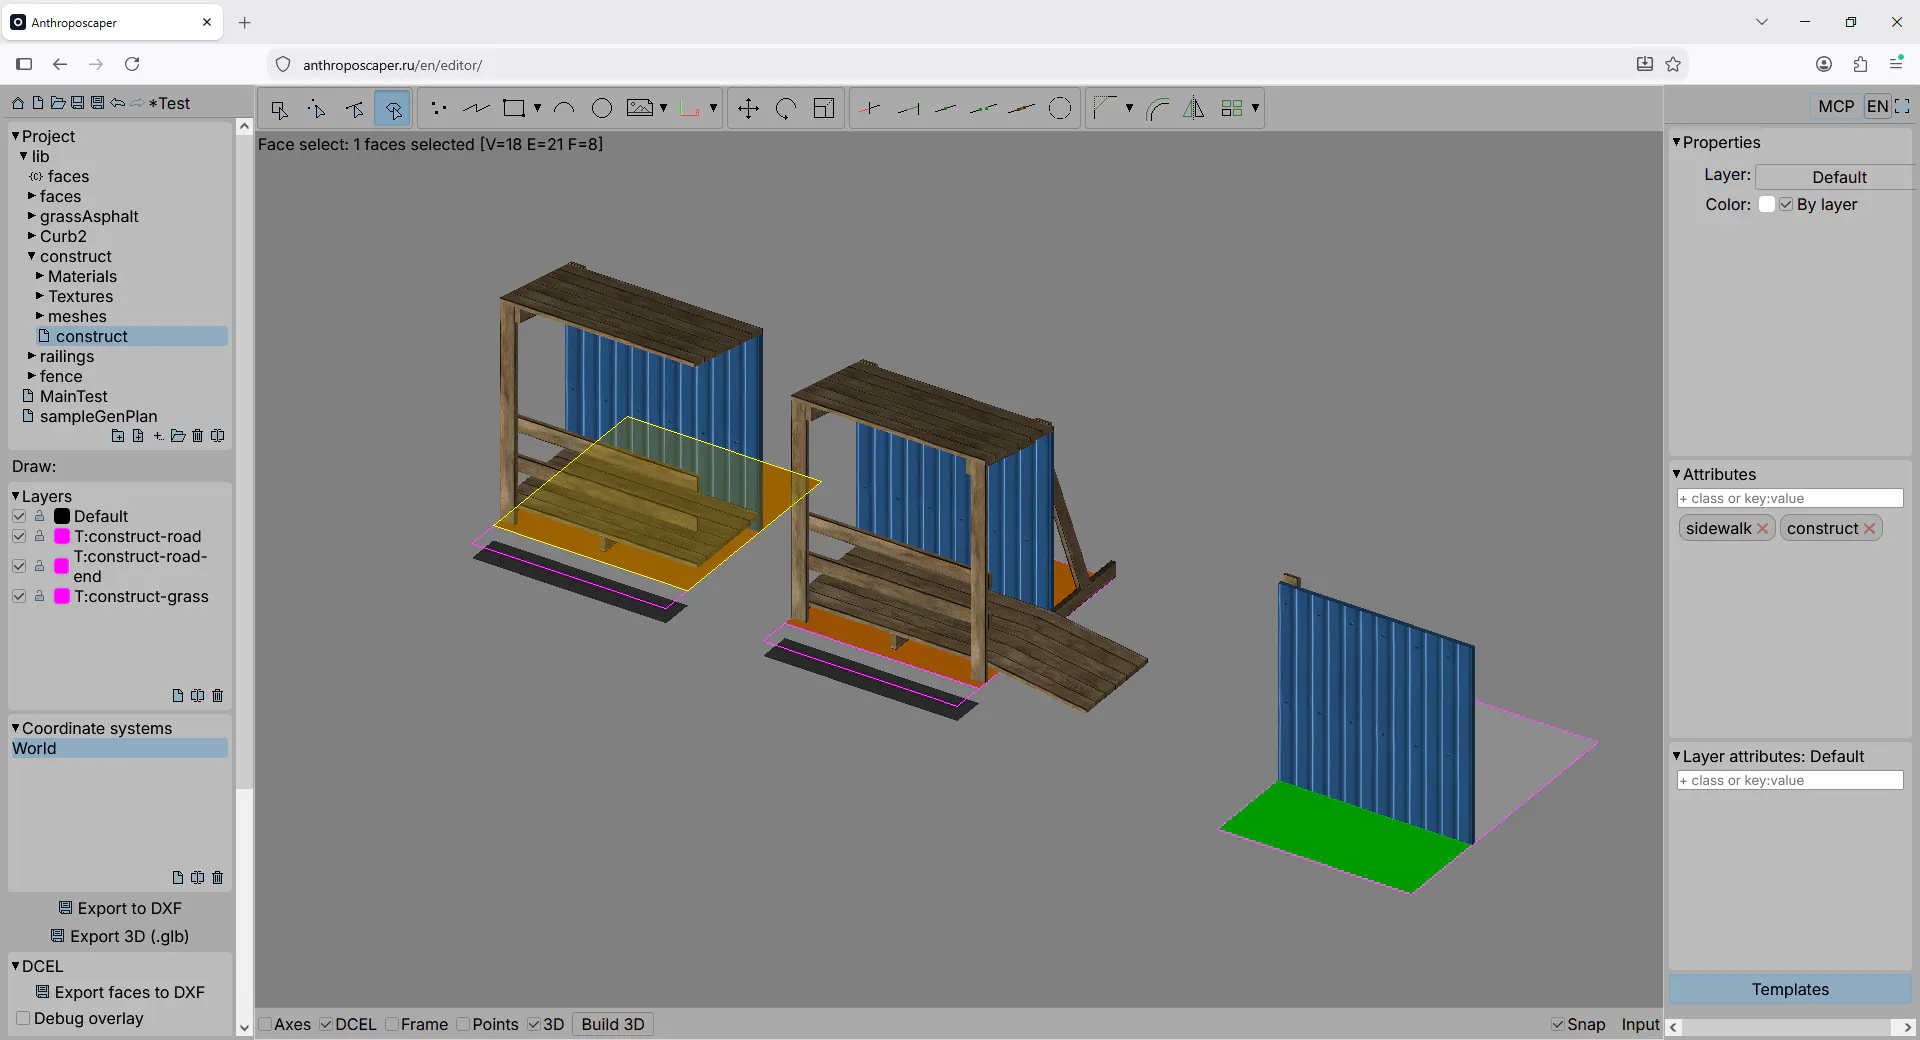The height and width of the screenshot is (1040, 1920).
Task: Open the rectangle tool dropdown arrow
Action: pos(537,108)
